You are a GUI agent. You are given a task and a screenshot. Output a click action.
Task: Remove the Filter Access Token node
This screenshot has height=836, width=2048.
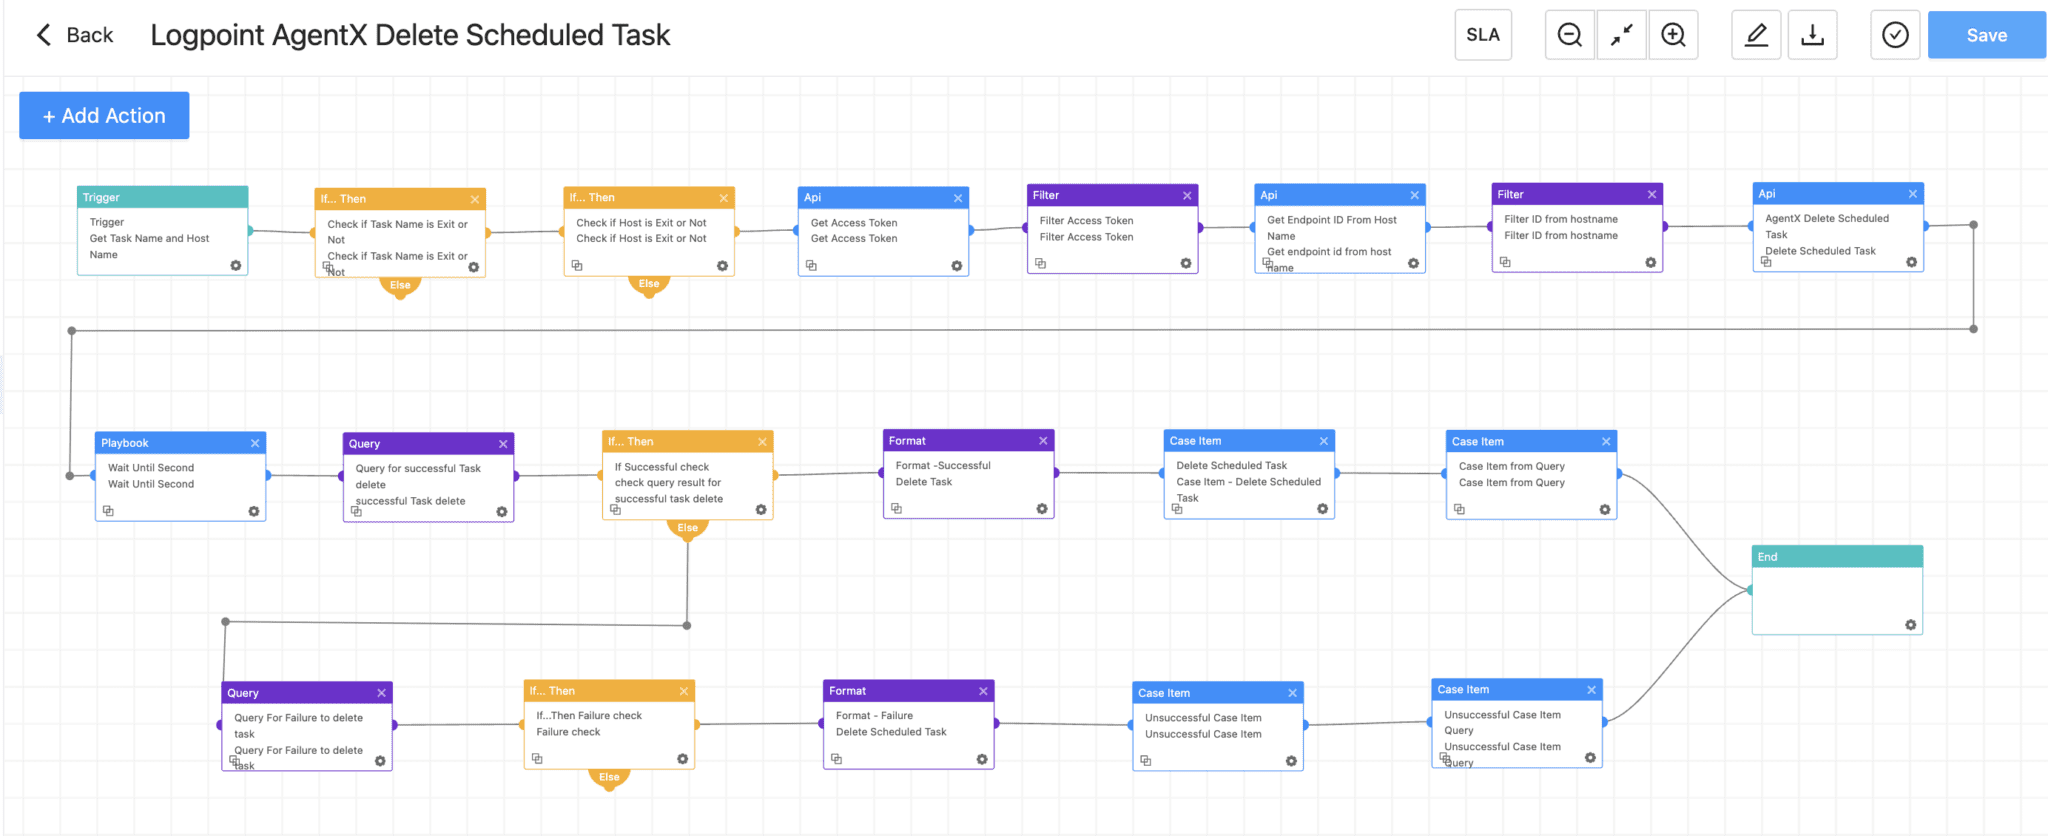tap(1187, 196)
